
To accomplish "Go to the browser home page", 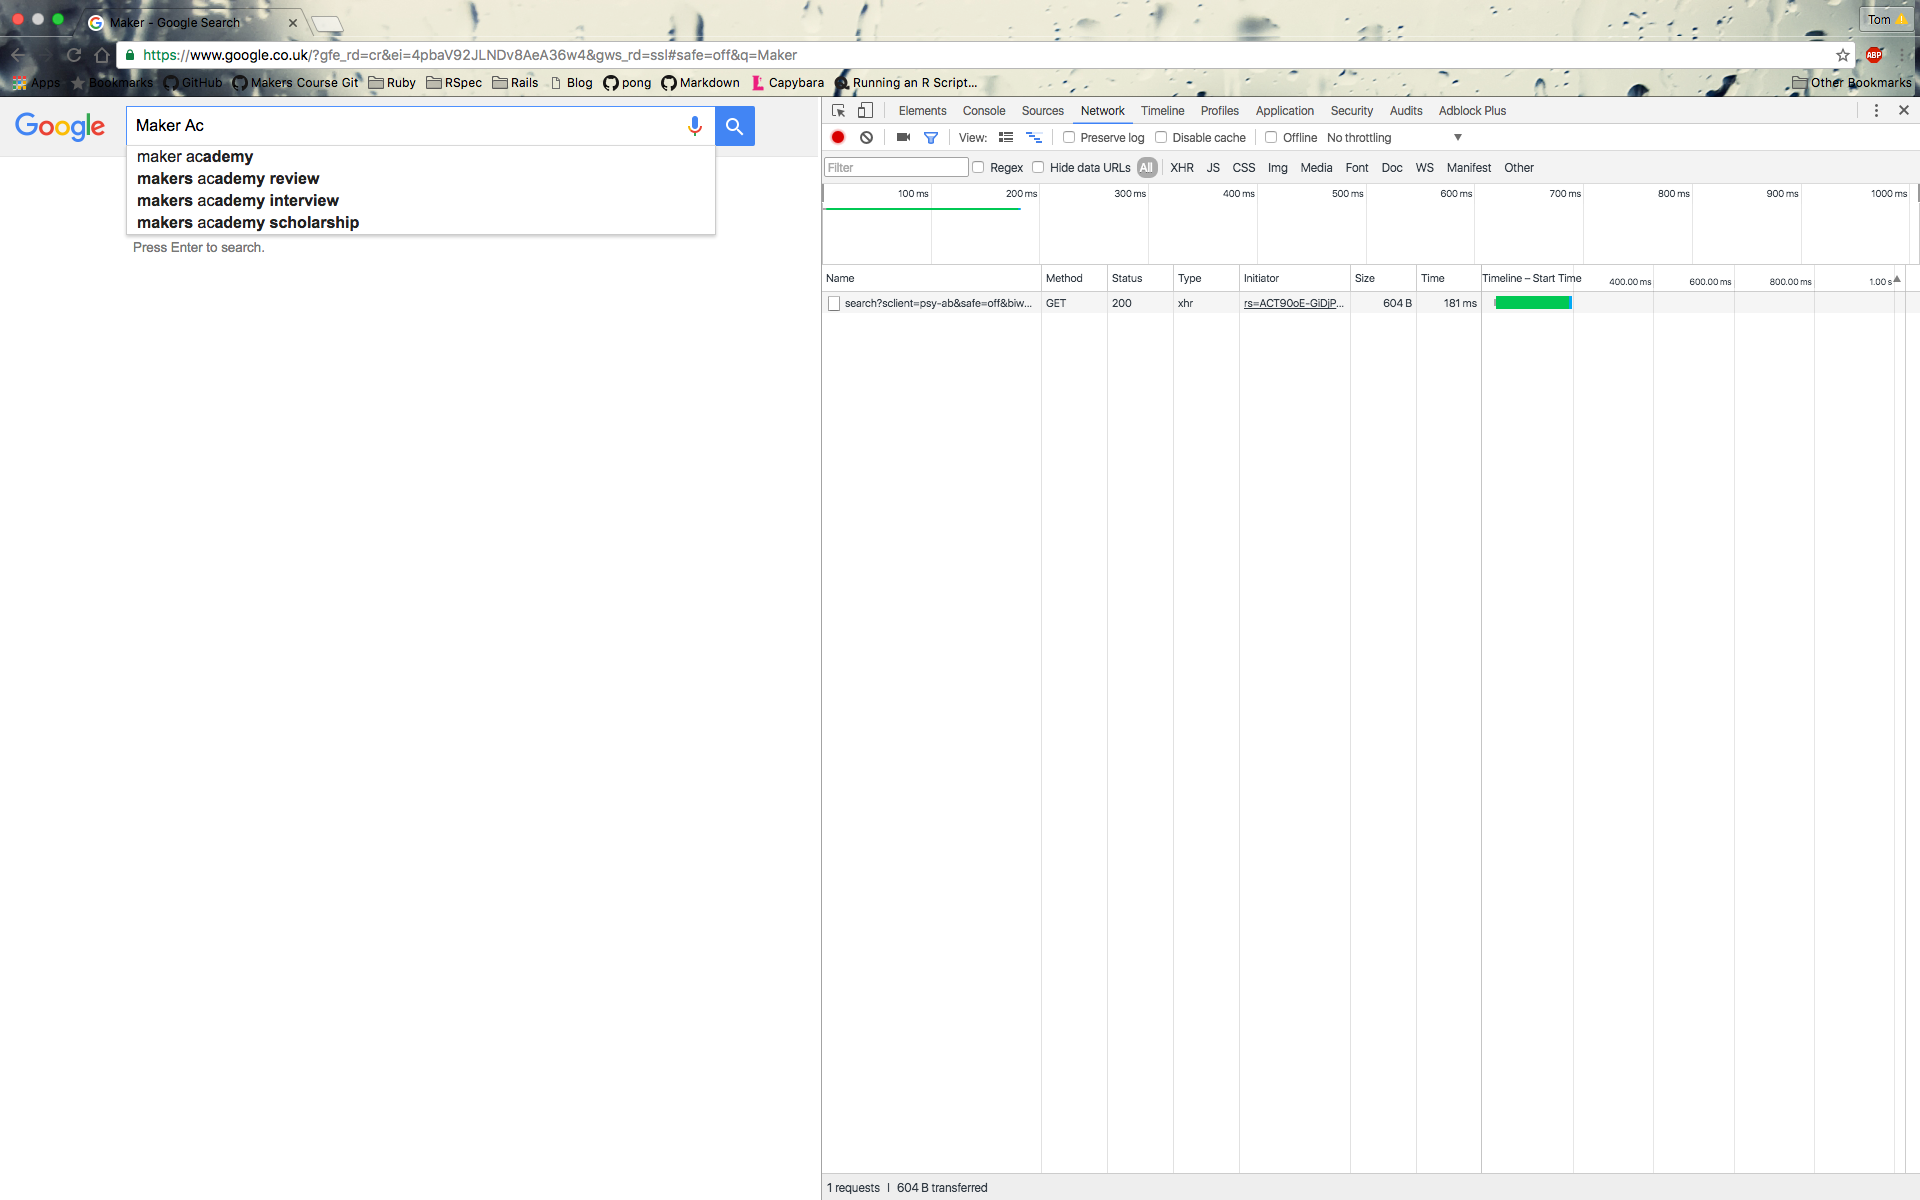I will pos(102,55).
